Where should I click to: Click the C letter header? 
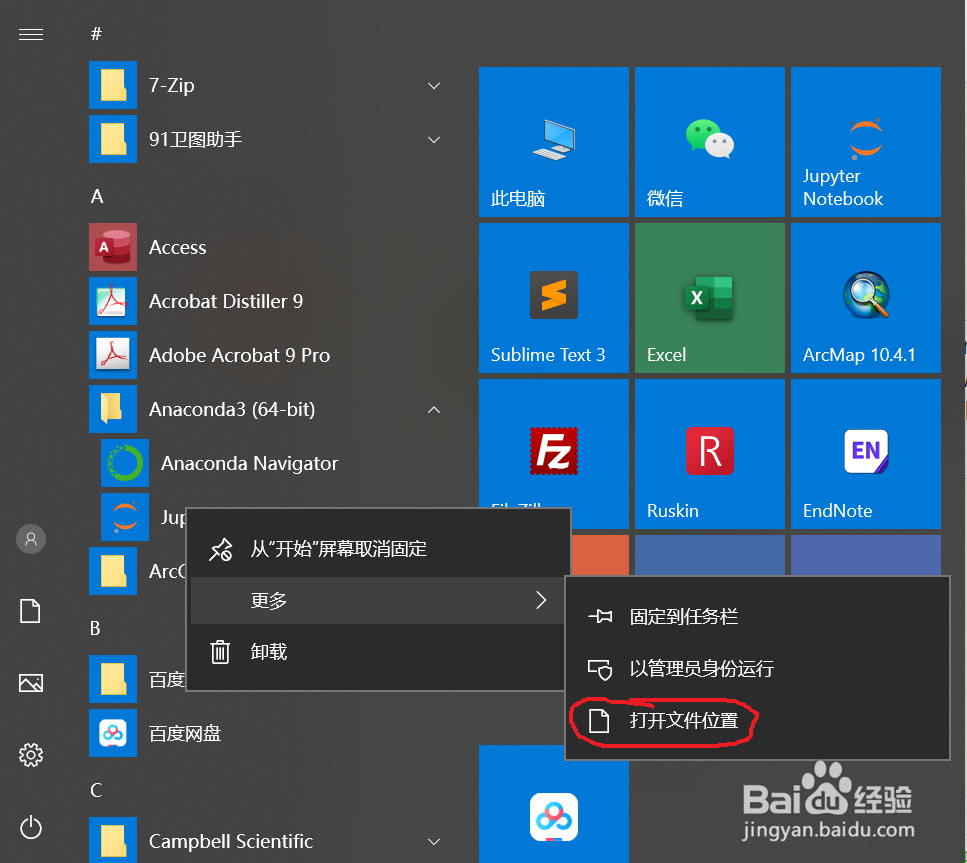click(x=96, y=790)
